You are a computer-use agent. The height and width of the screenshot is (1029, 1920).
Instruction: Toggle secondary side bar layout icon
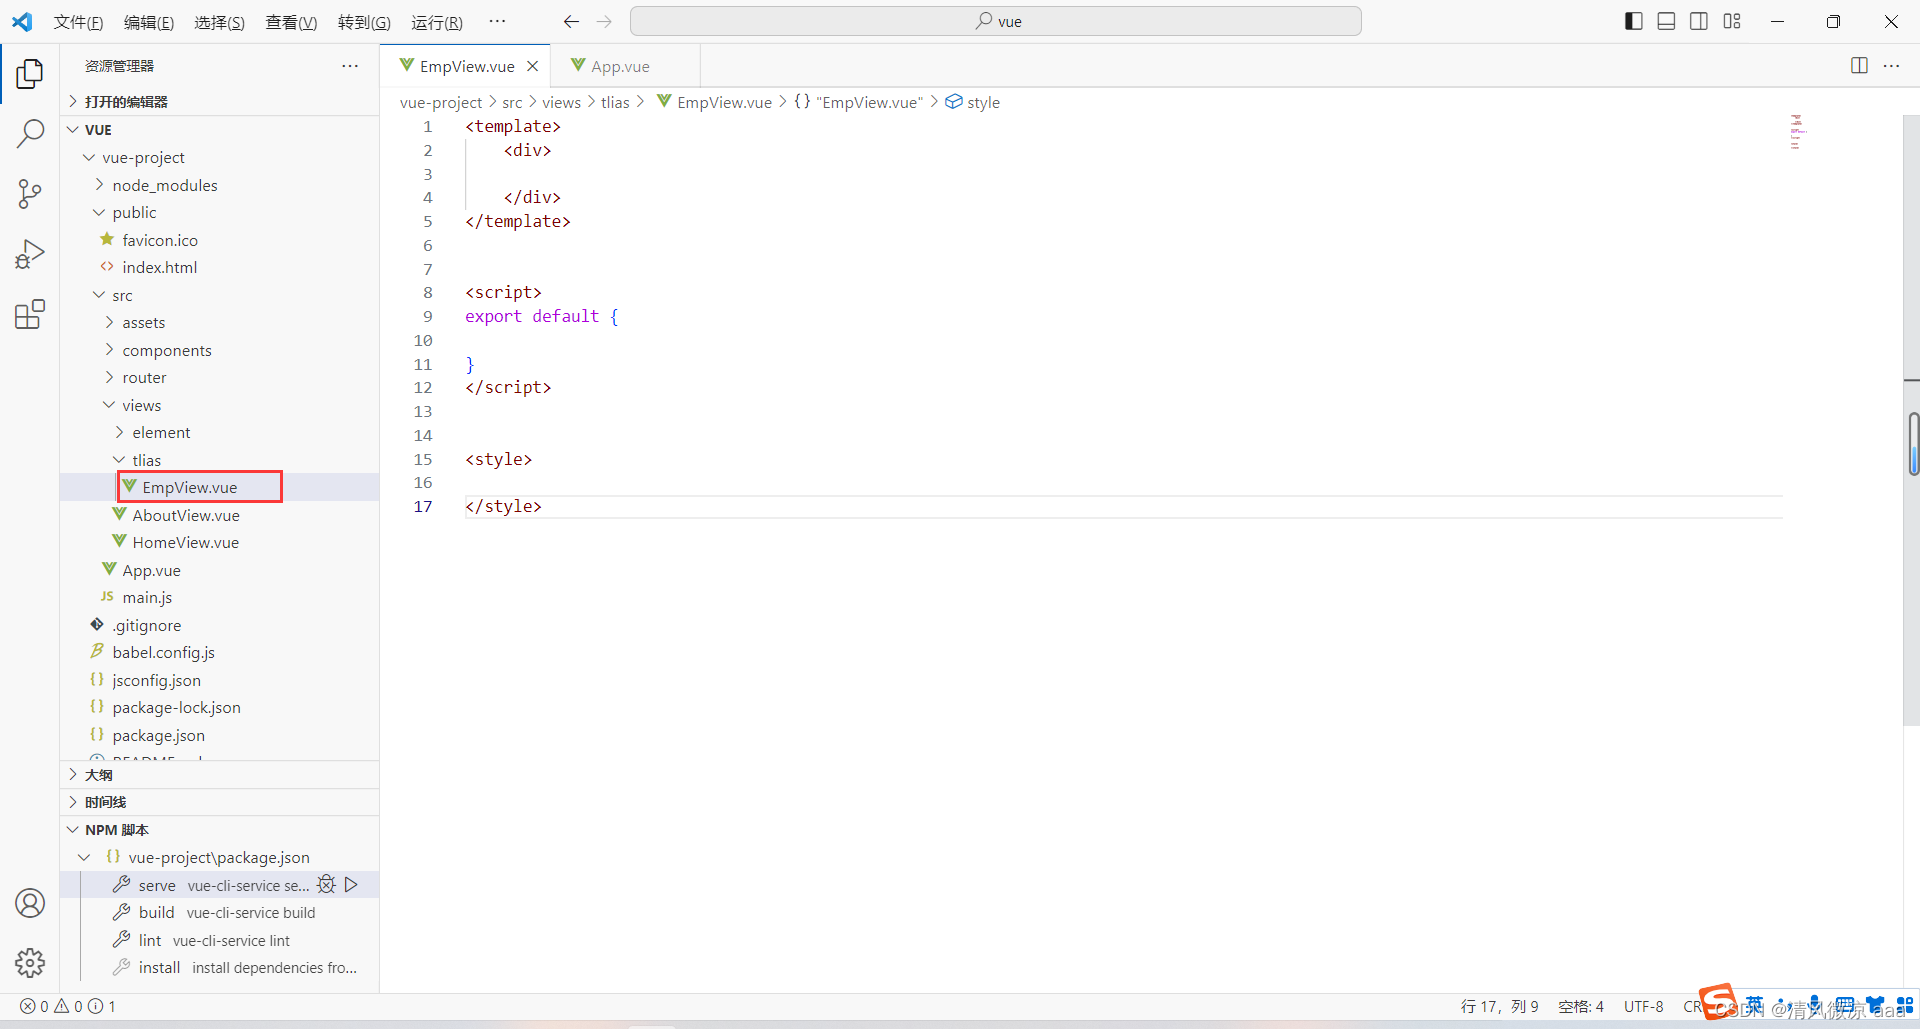[x=1699, y=21]
